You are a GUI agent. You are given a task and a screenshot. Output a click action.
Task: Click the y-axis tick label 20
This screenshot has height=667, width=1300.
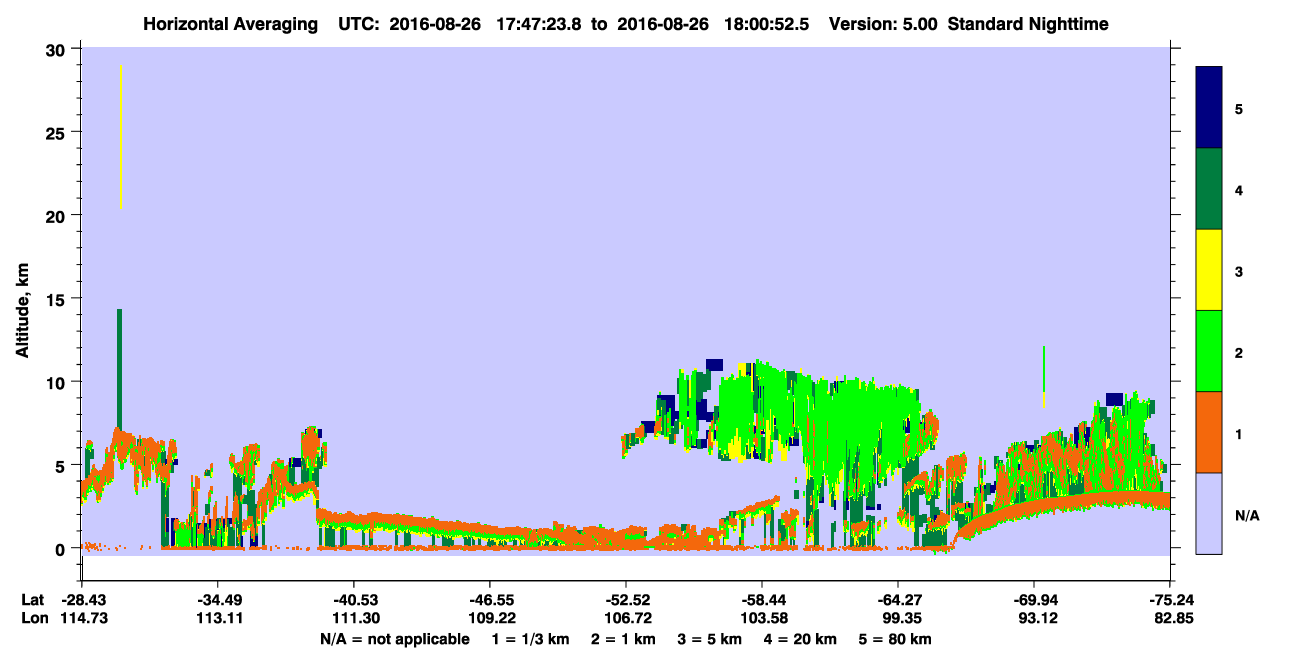click(x=56, y=215)
